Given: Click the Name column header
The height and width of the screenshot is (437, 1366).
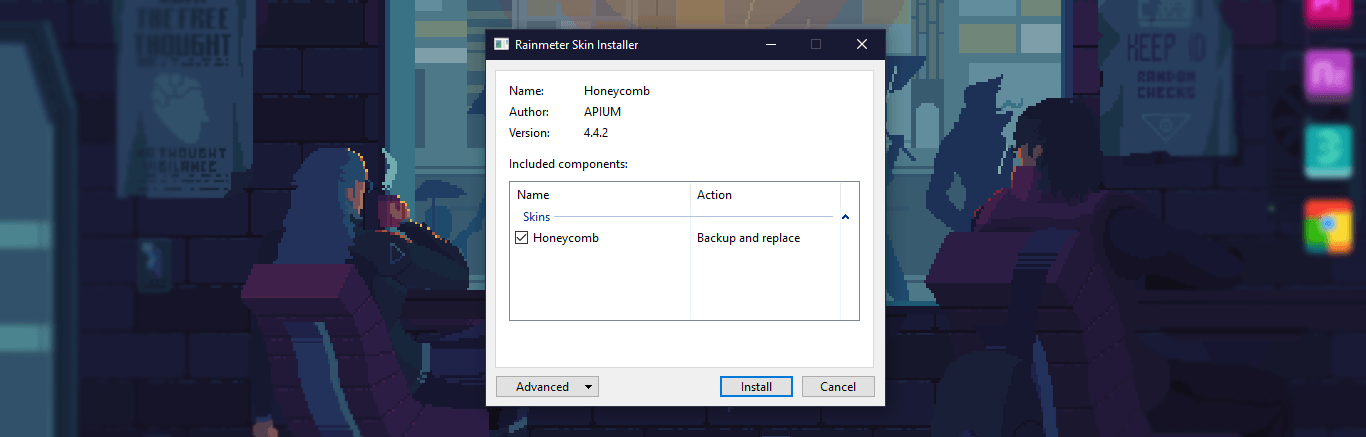Looking at the screenshot, I should pyautogui.click(x=533, y=195).
